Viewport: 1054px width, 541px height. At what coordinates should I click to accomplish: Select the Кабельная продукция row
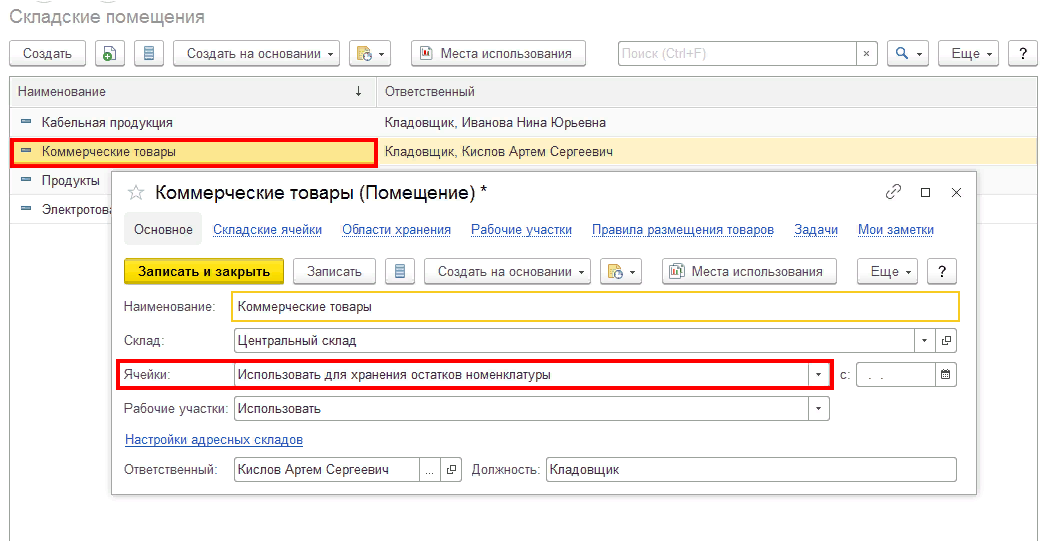pyautogui.click(x=107, y=123)
